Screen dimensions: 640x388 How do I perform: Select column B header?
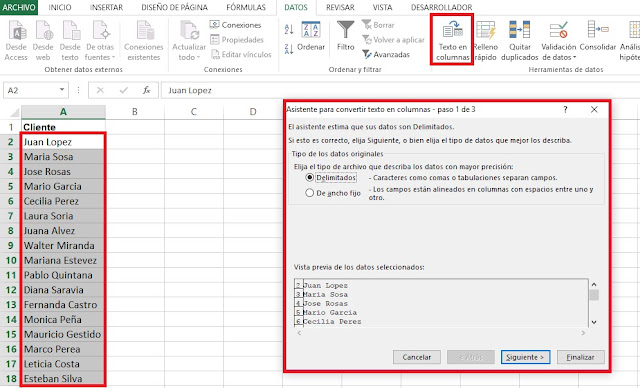(135, 112)
